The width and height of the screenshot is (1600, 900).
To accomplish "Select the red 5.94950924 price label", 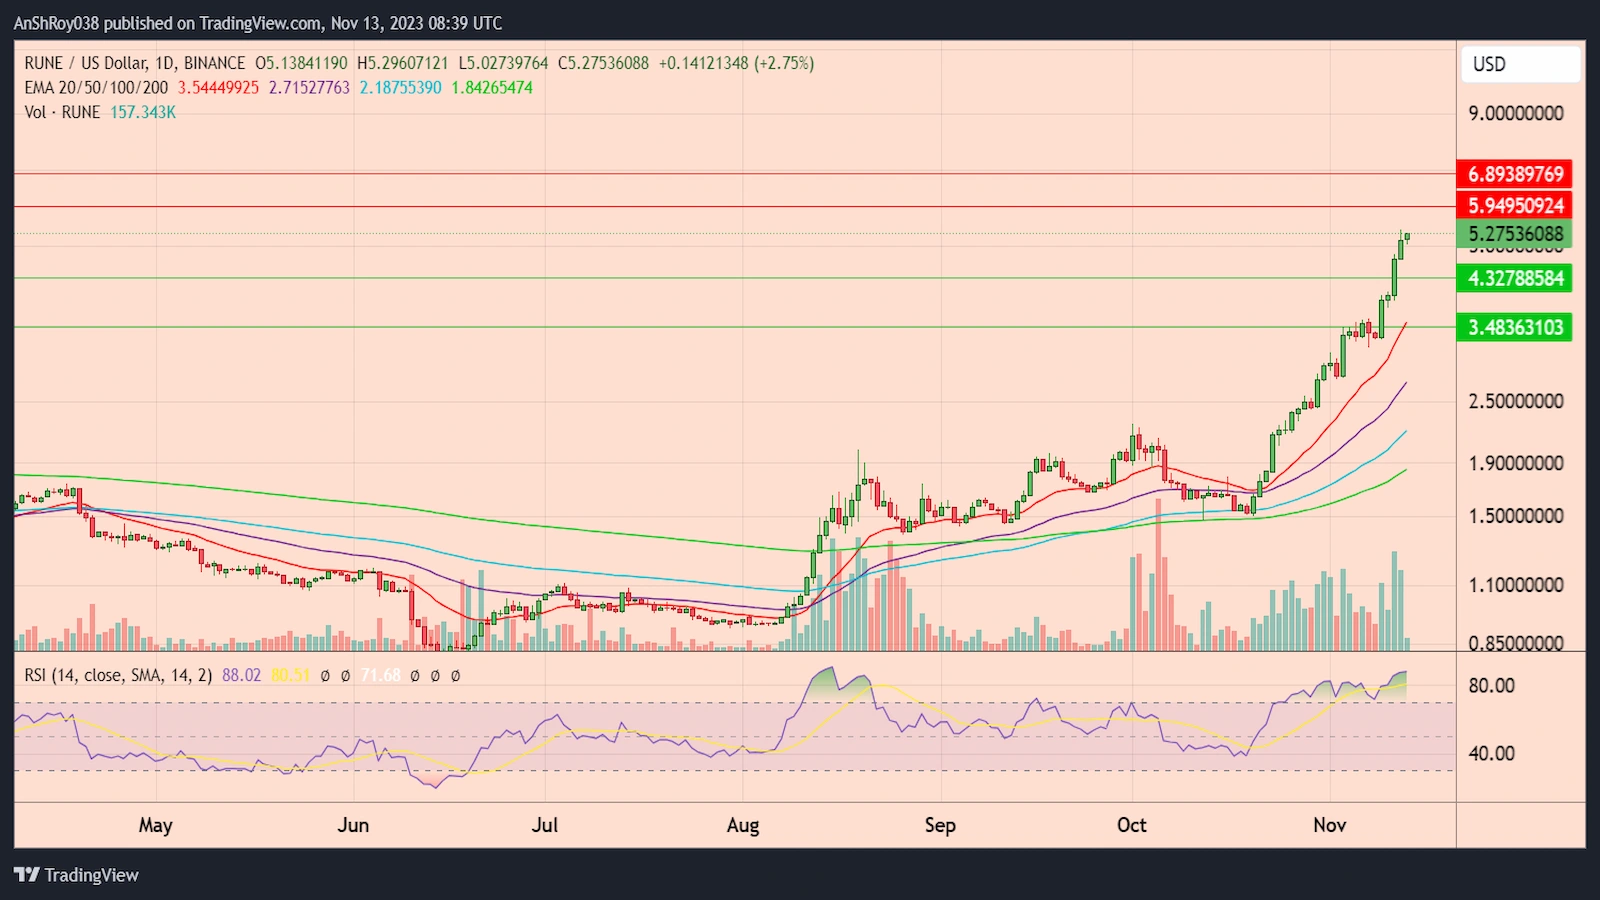I will (1514, 205).
